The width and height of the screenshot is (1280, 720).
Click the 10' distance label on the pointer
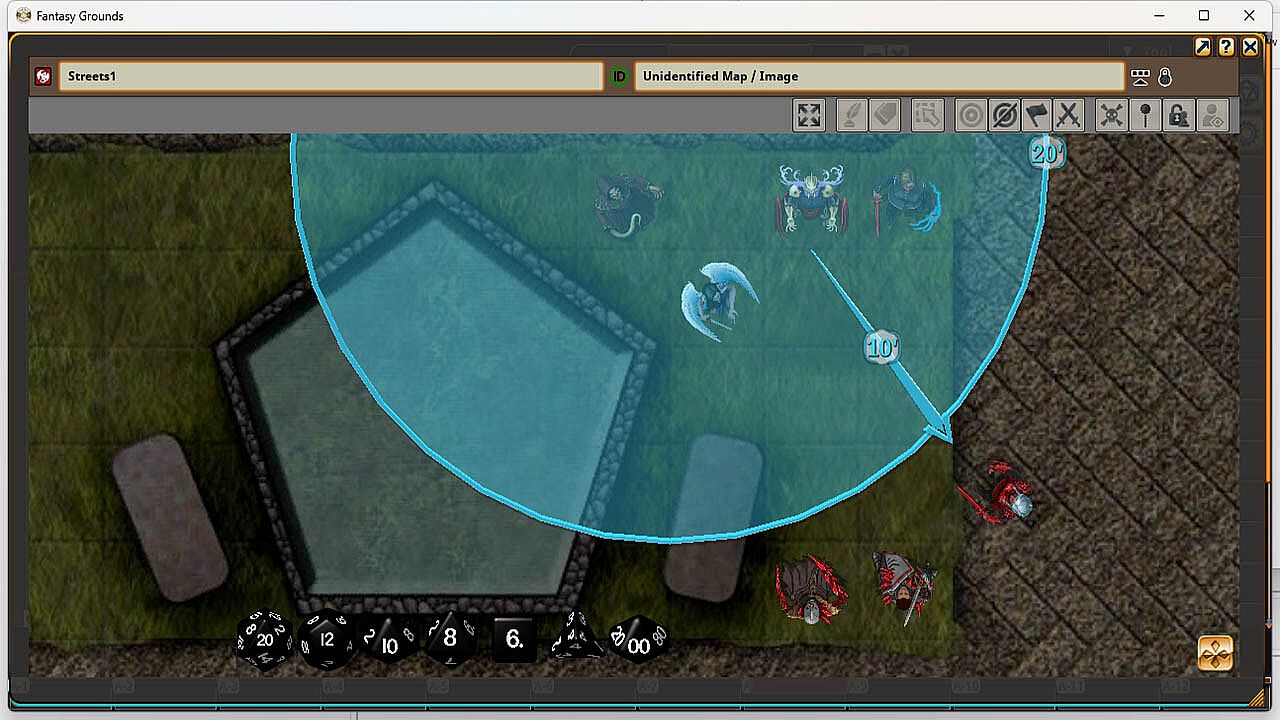(881, 348)
